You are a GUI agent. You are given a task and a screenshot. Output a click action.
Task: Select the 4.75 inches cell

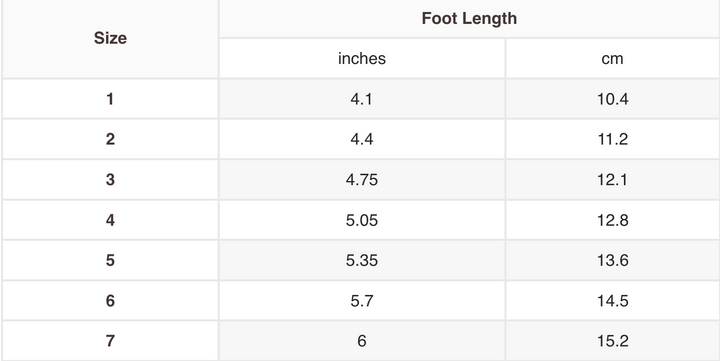point(362,180)
